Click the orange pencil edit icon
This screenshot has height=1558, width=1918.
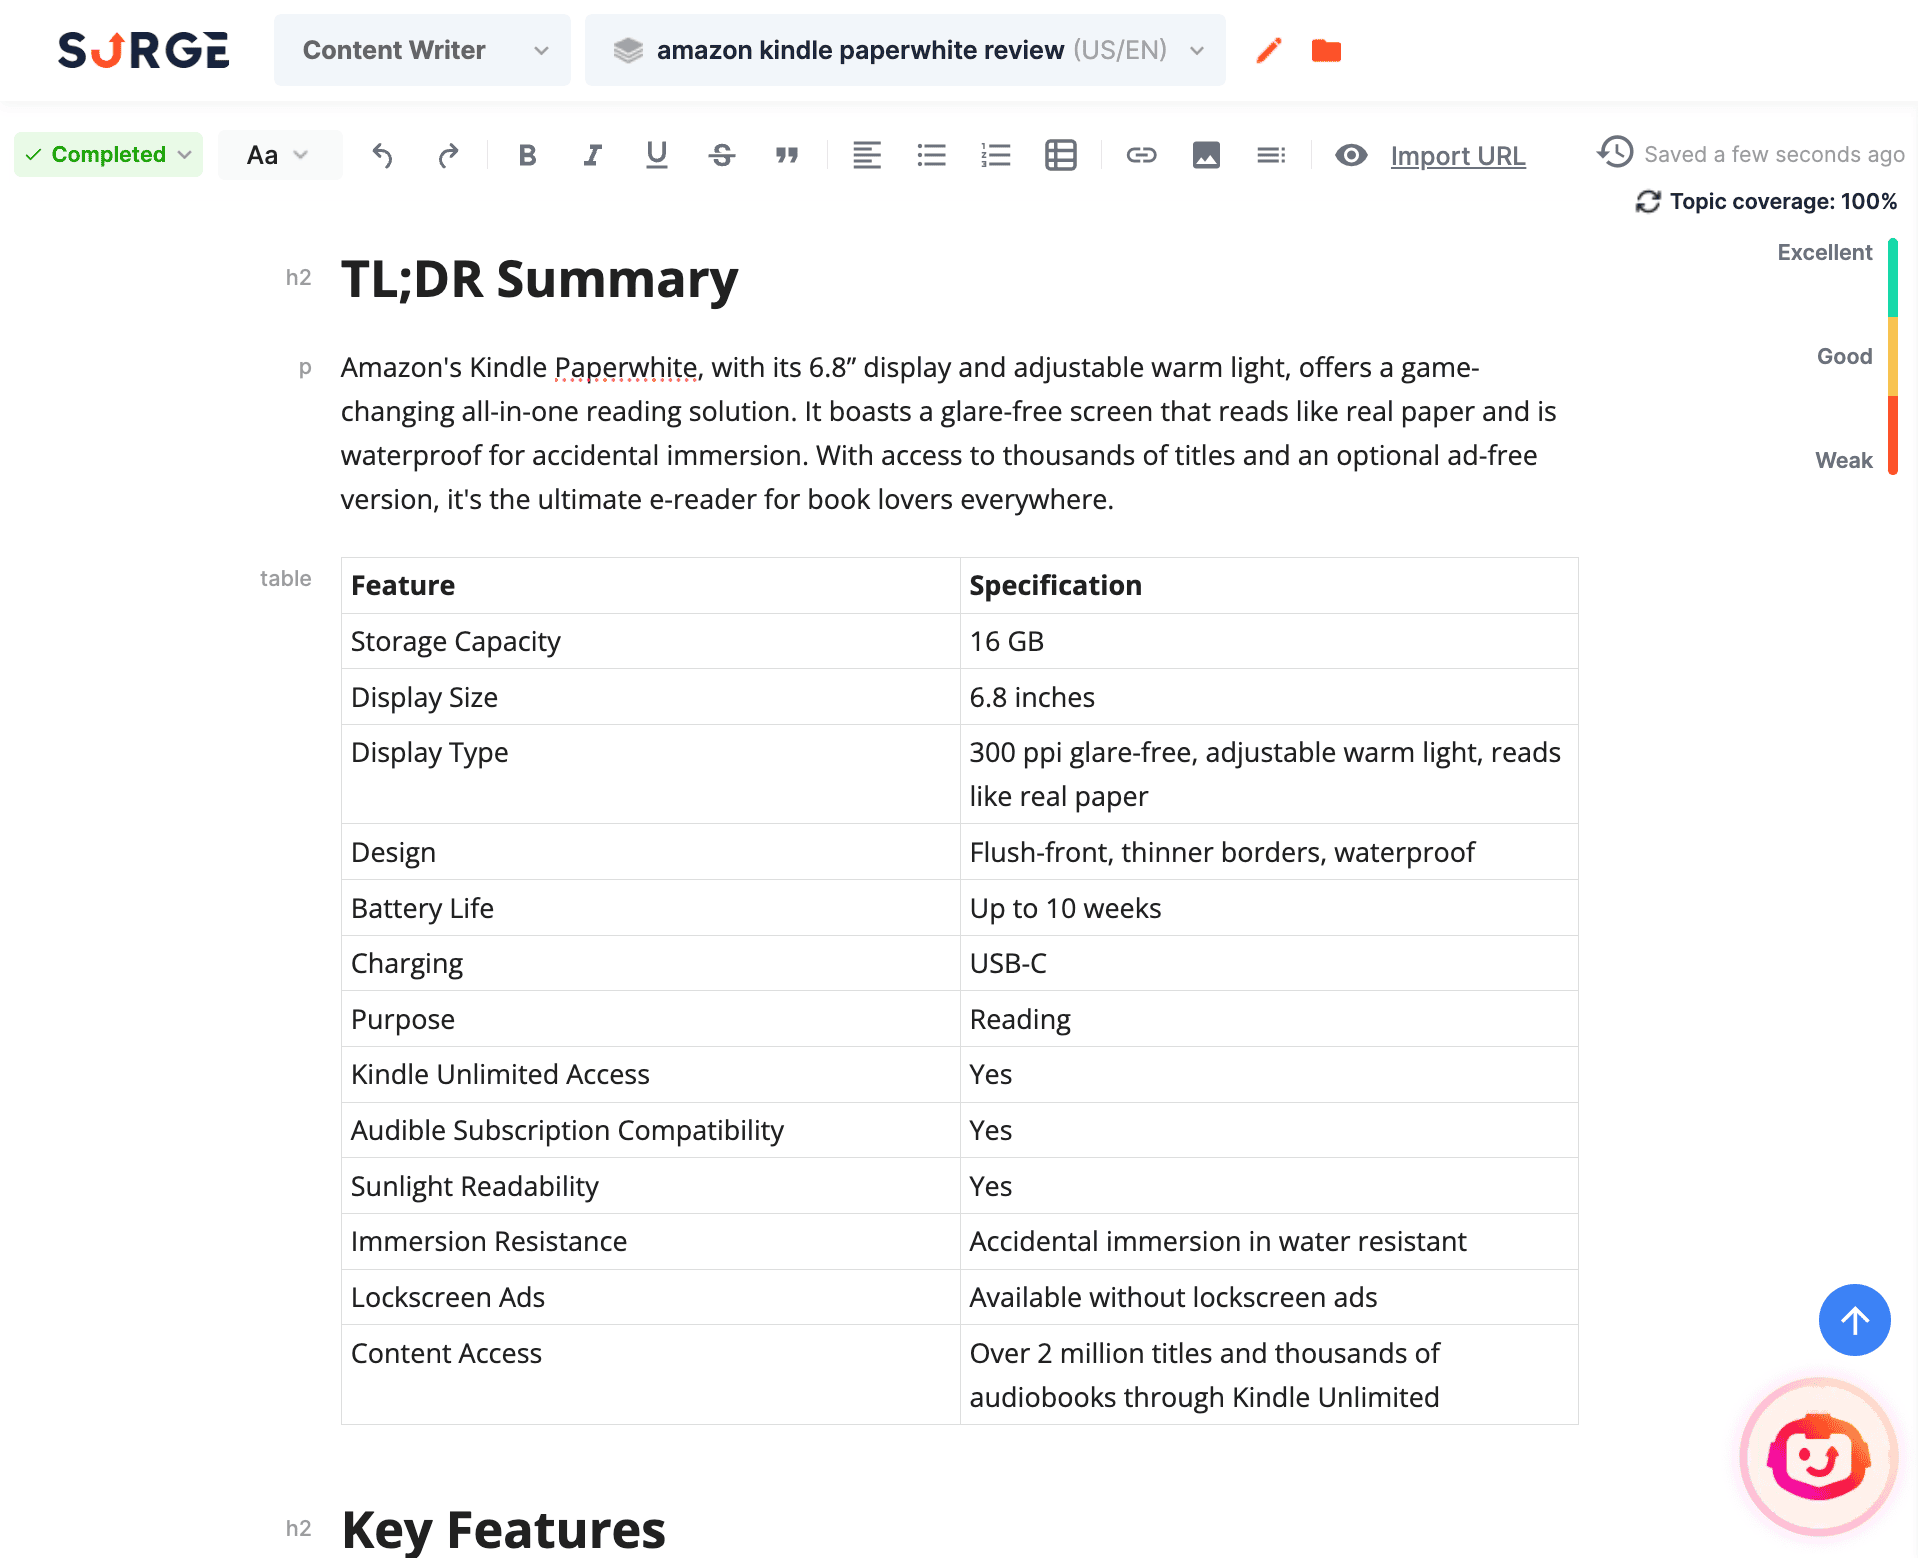pos(1268,50)
